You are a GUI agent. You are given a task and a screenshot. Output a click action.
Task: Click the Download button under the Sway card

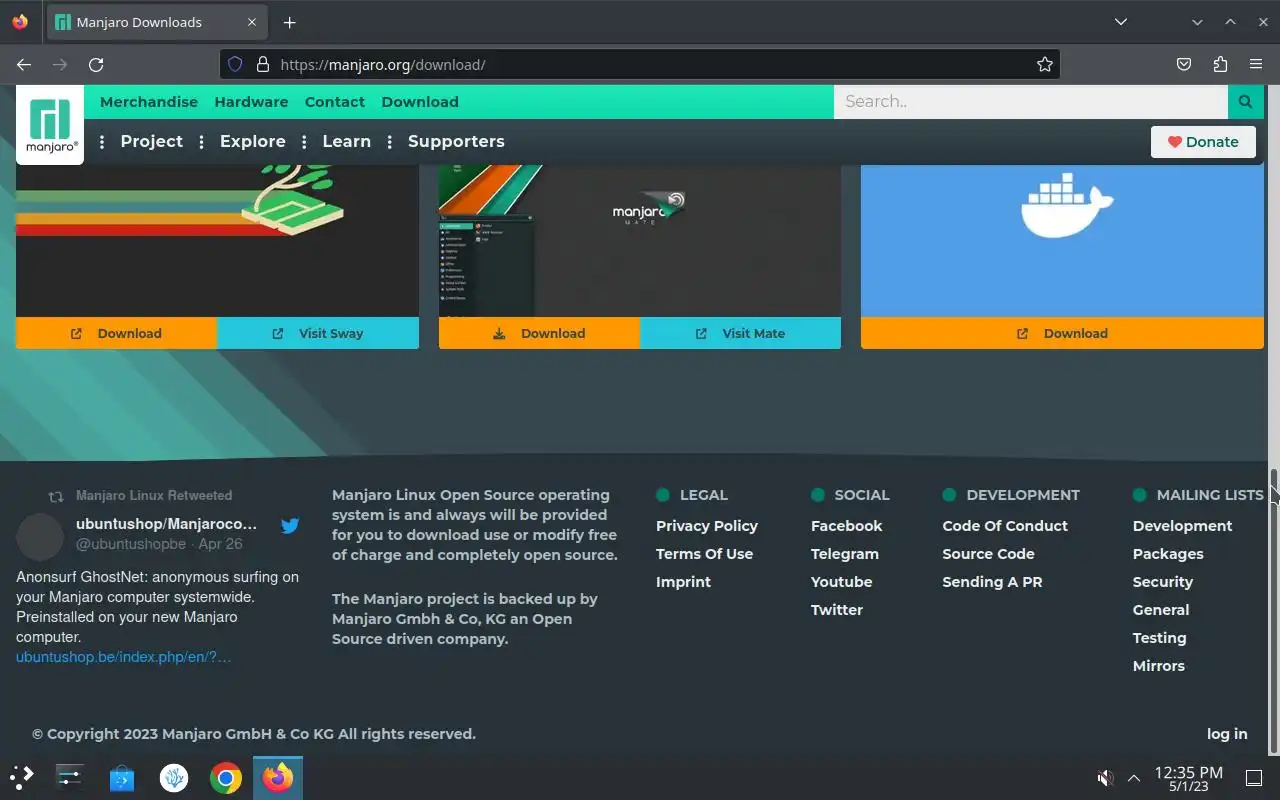(116, 333)
